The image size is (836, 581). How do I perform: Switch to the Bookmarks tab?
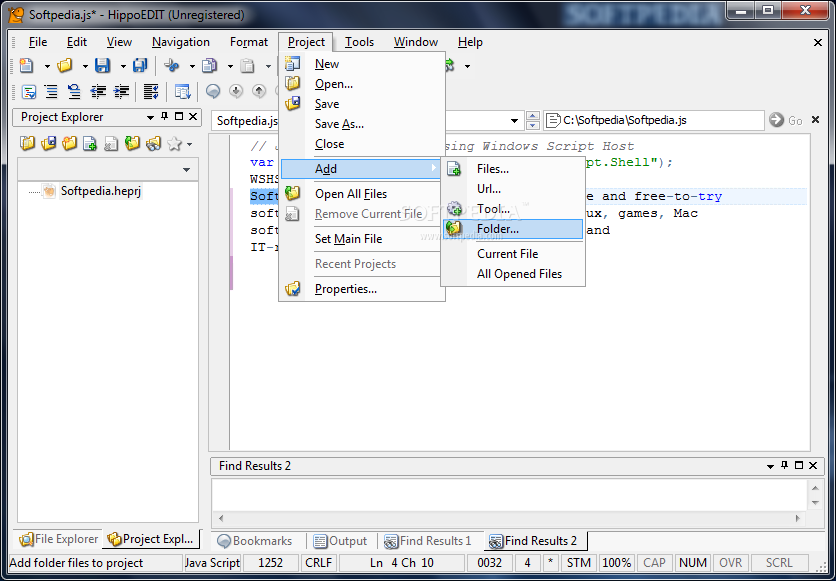[x=255, y=540]
